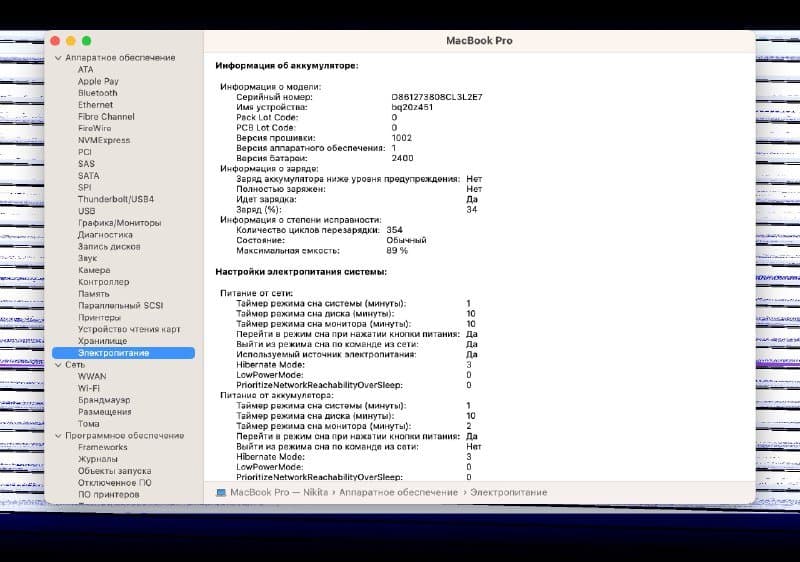
Task: Select Брандмауэр in the sidebar
Action: coord(104,400)
